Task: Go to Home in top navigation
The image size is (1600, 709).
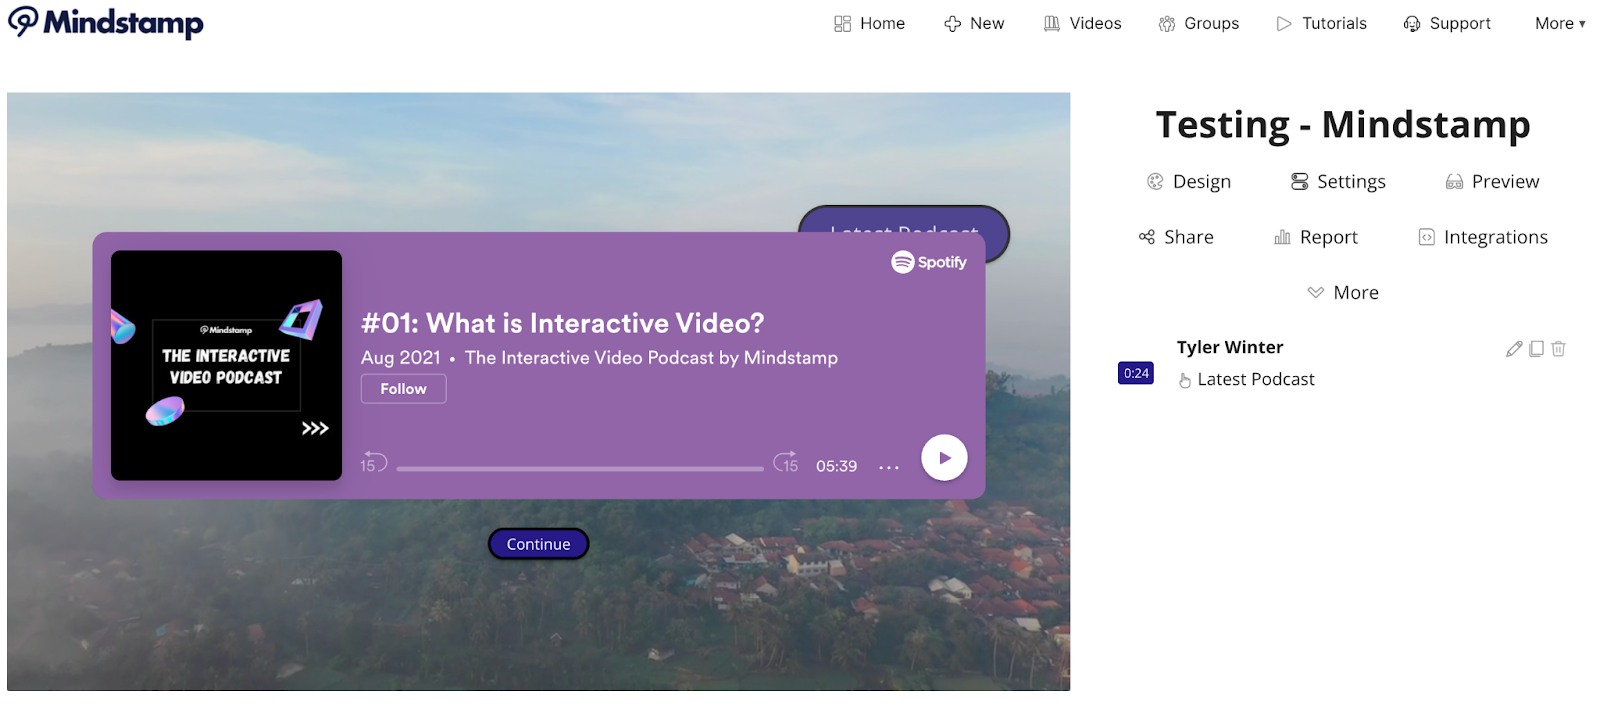Action: [x=869, y=23]
